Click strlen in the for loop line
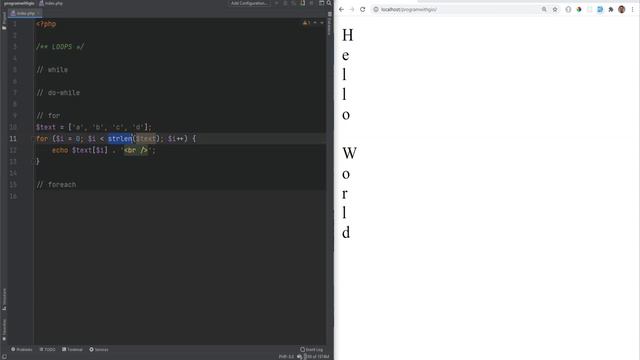 coord(120,139)
